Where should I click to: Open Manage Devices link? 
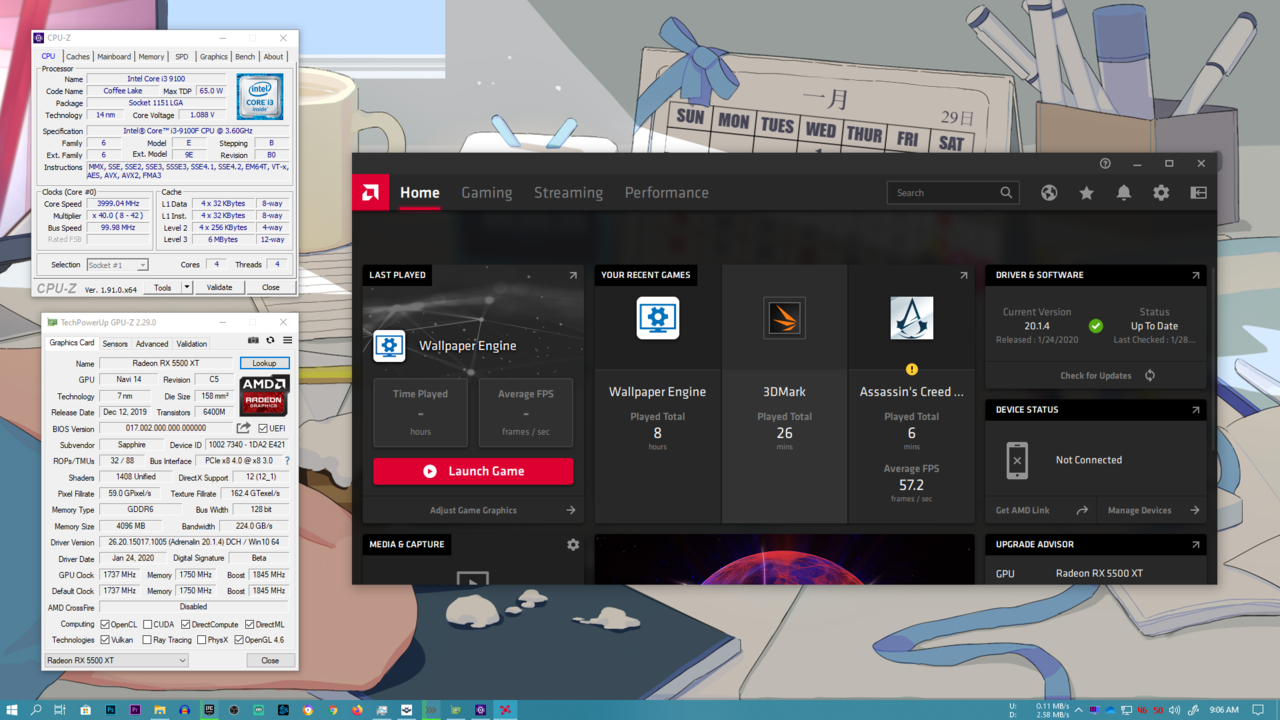[x=1140, y=510]
